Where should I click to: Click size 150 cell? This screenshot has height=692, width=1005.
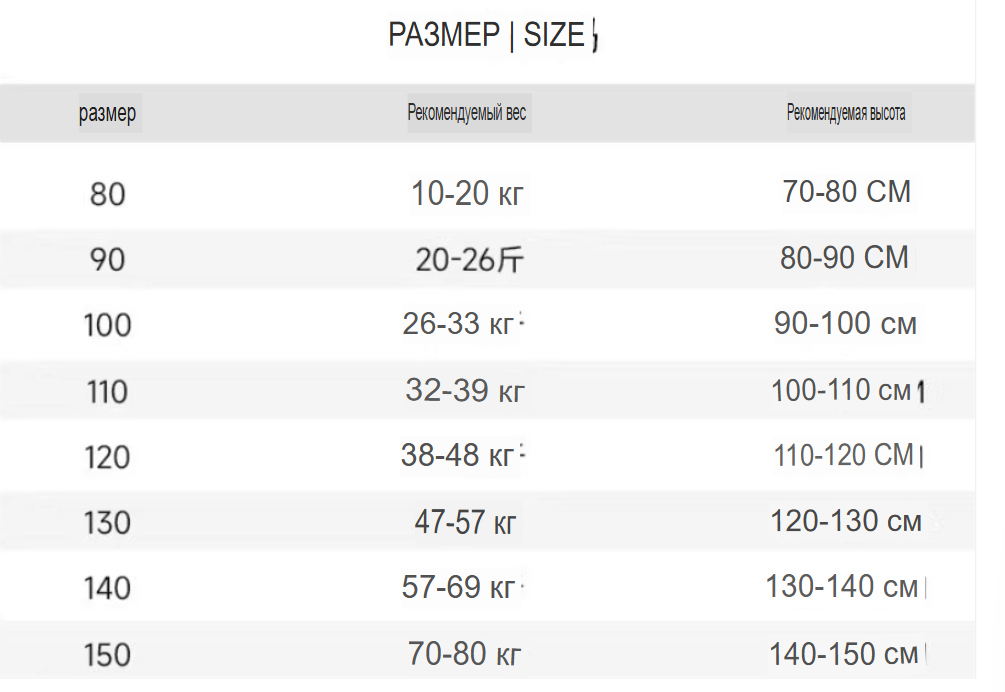click(x=108, y=655)
